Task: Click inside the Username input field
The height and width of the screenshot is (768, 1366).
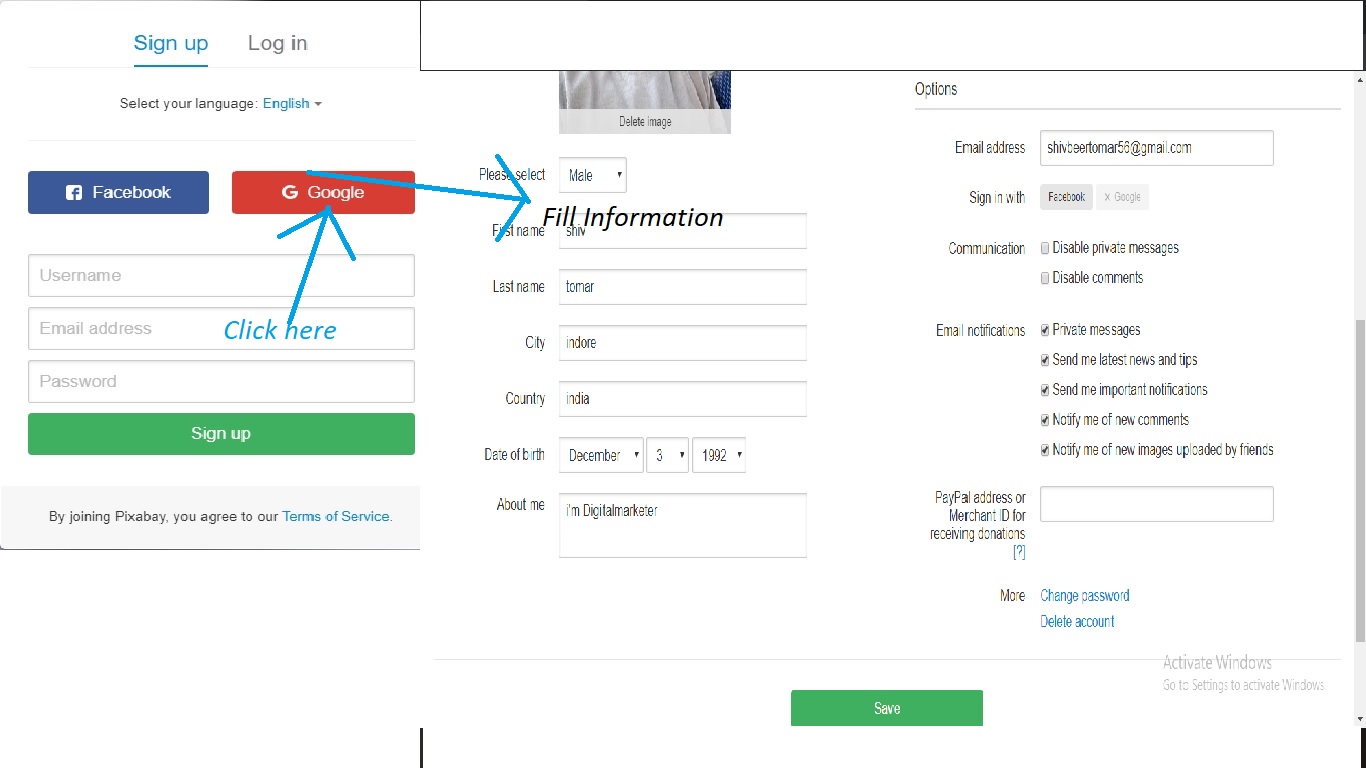Action: click(220, 275)
